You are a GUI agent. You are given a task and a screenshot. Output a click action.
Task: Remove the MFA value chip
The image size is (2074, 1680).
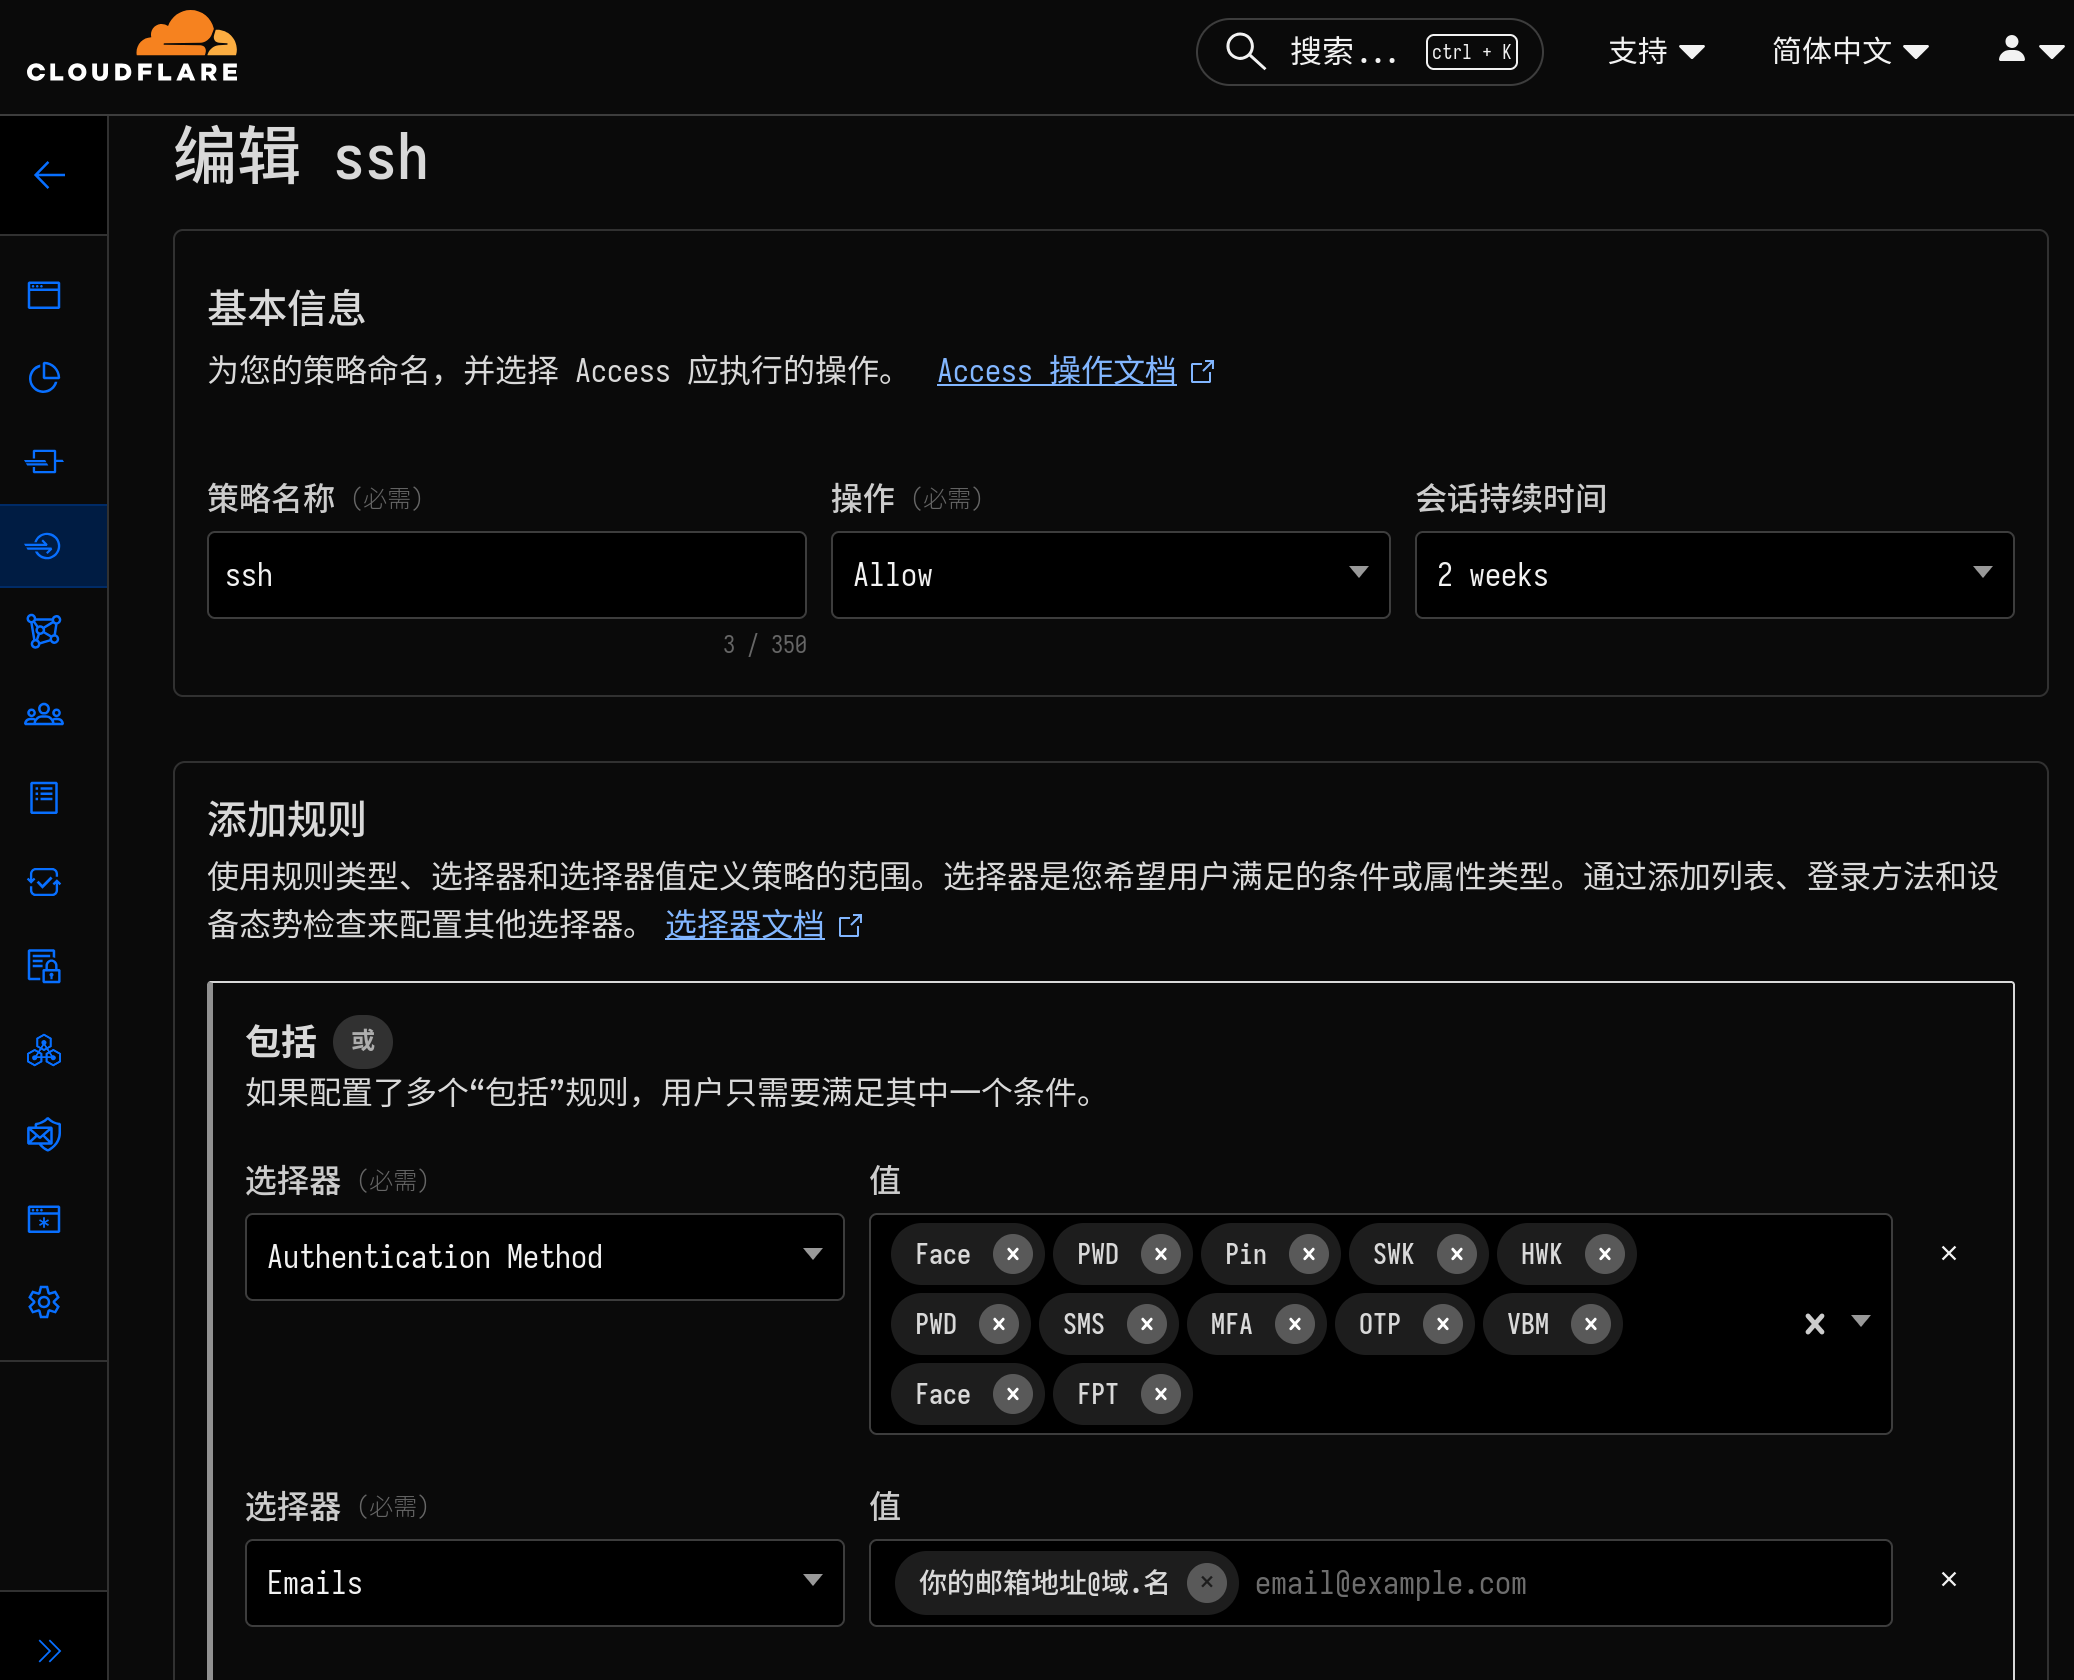1295,1324
